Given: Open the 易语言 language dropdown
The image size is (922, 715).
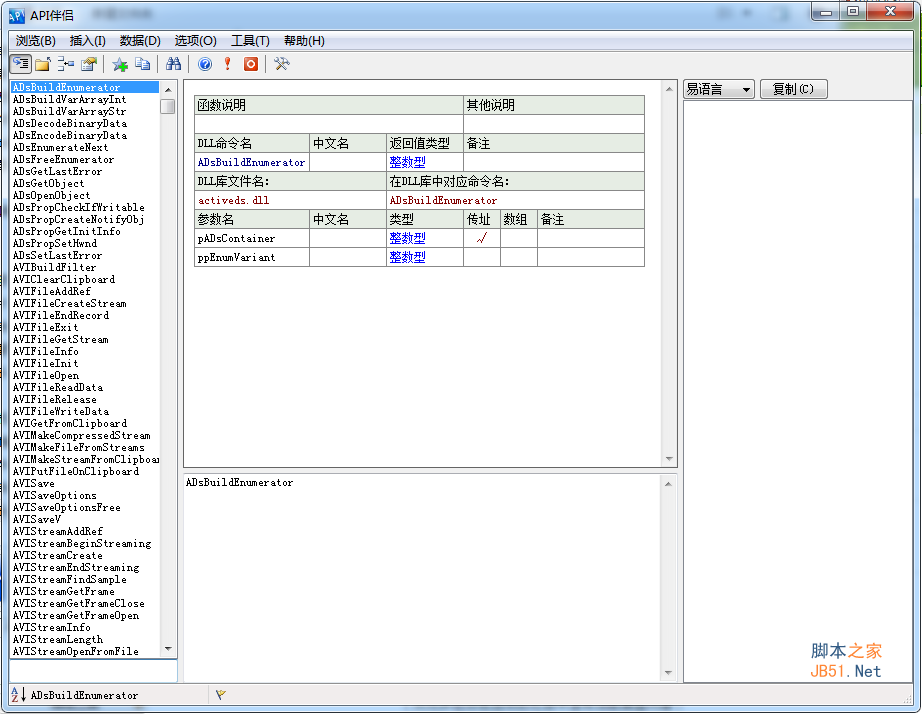Looking at the screenshot, I should 718,89.
